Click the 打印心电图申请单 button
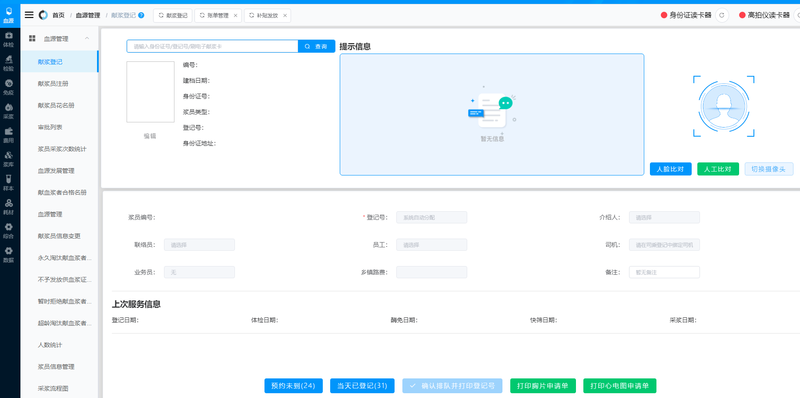This screenshot has height=398, width=800. (619, 386)
